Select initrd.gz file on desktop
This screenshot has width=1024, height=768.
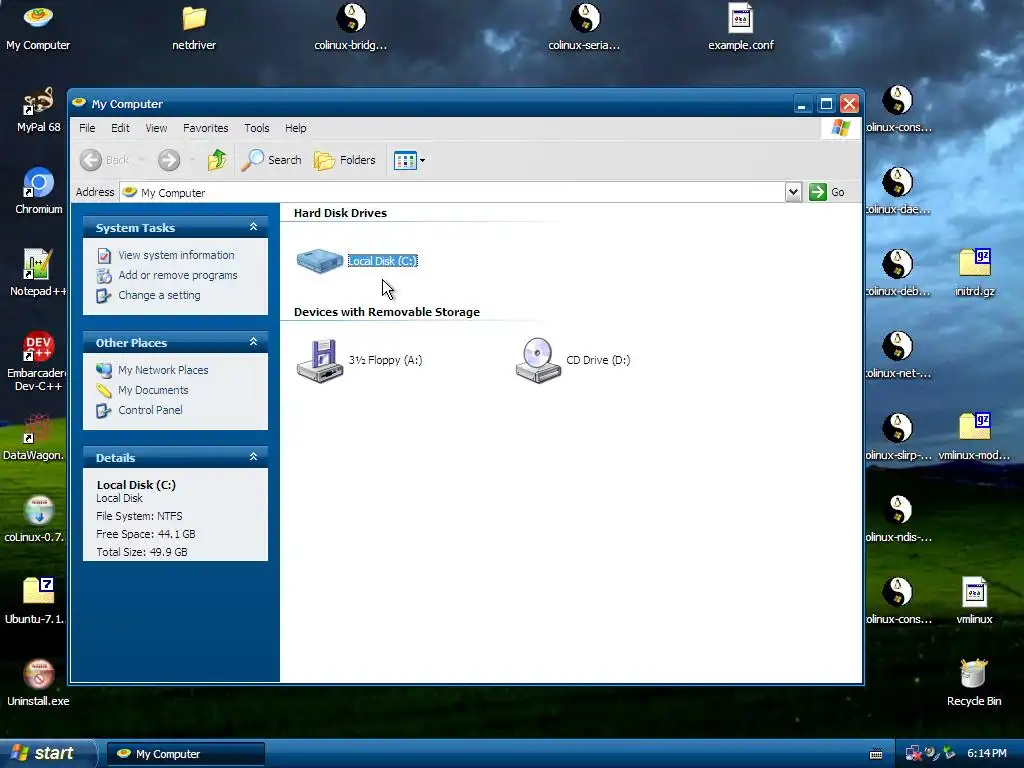click(x=974, y=273)
